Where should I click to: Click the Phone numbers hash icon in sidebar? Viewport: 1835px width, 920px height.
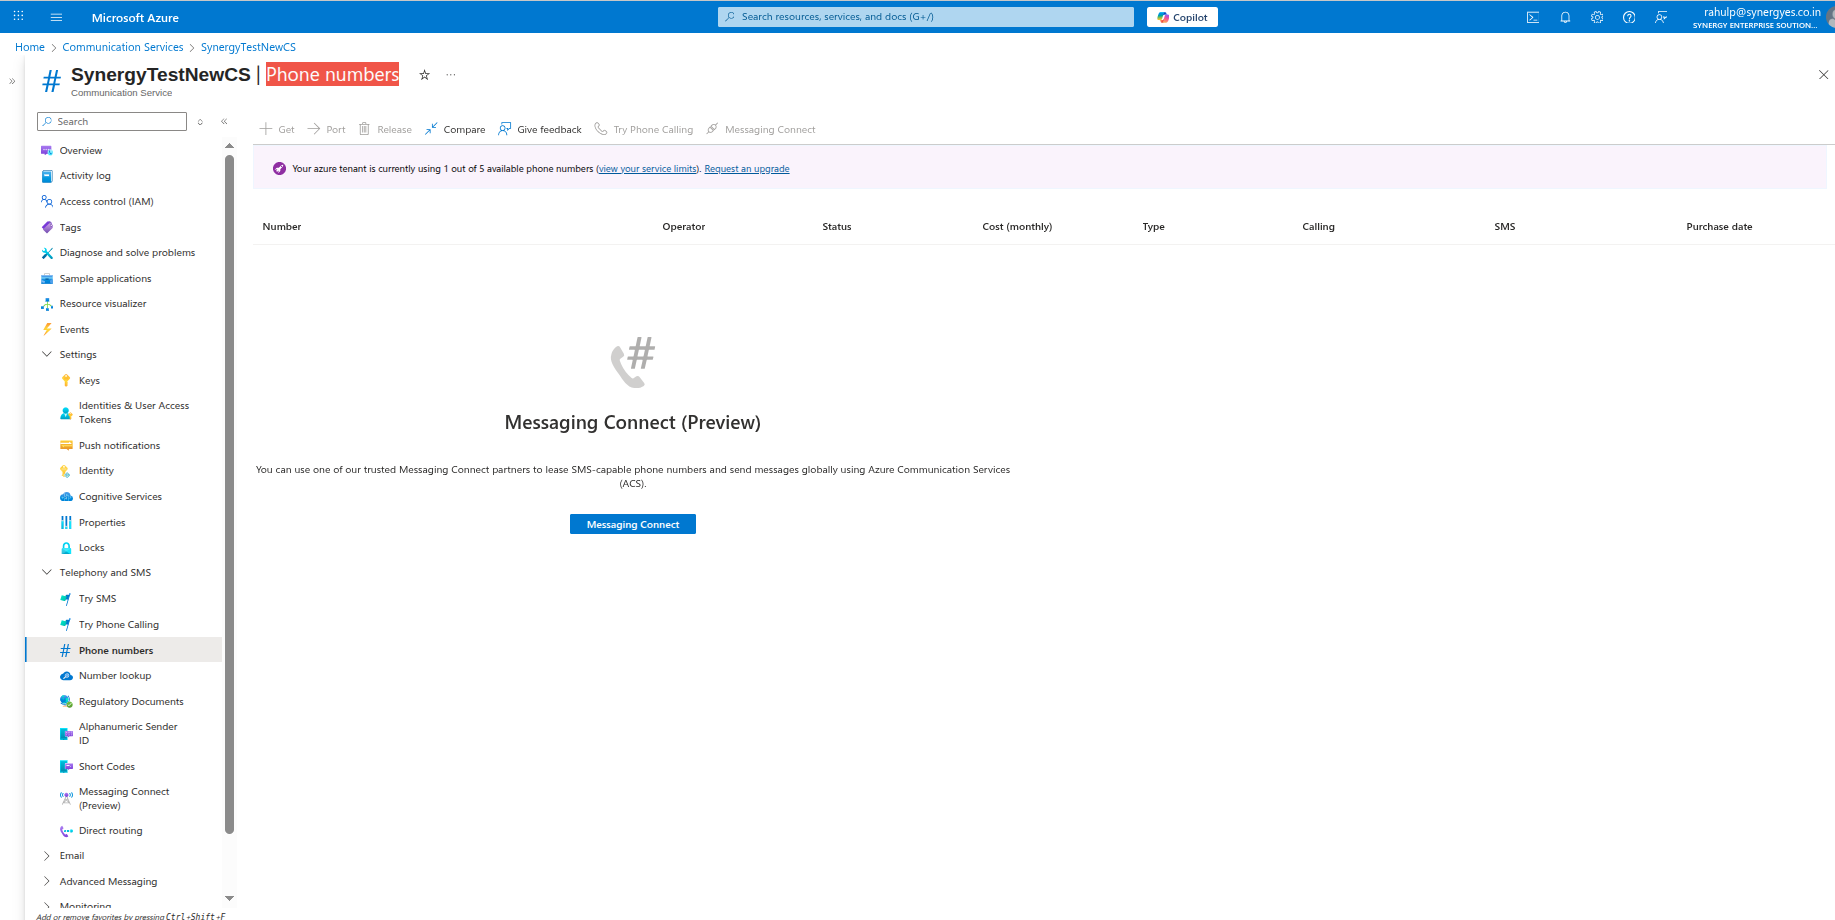click(66, 650)
